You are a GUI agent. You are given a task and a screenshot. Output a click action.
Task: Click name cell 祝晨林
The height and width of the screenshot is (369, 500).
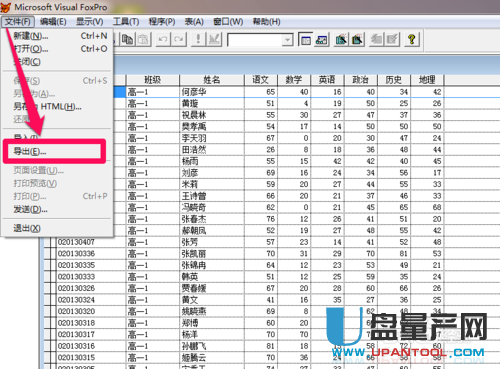(x=212, y=115)
